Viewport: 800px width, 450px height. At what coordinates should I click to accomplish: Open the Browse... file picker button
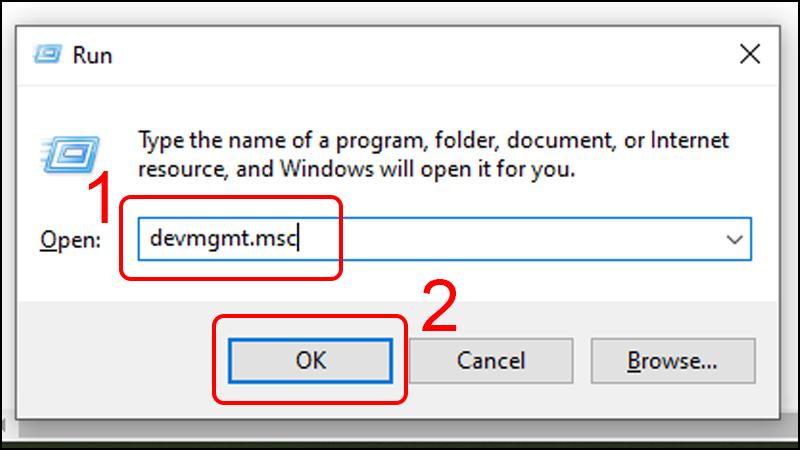pos(671,359)
